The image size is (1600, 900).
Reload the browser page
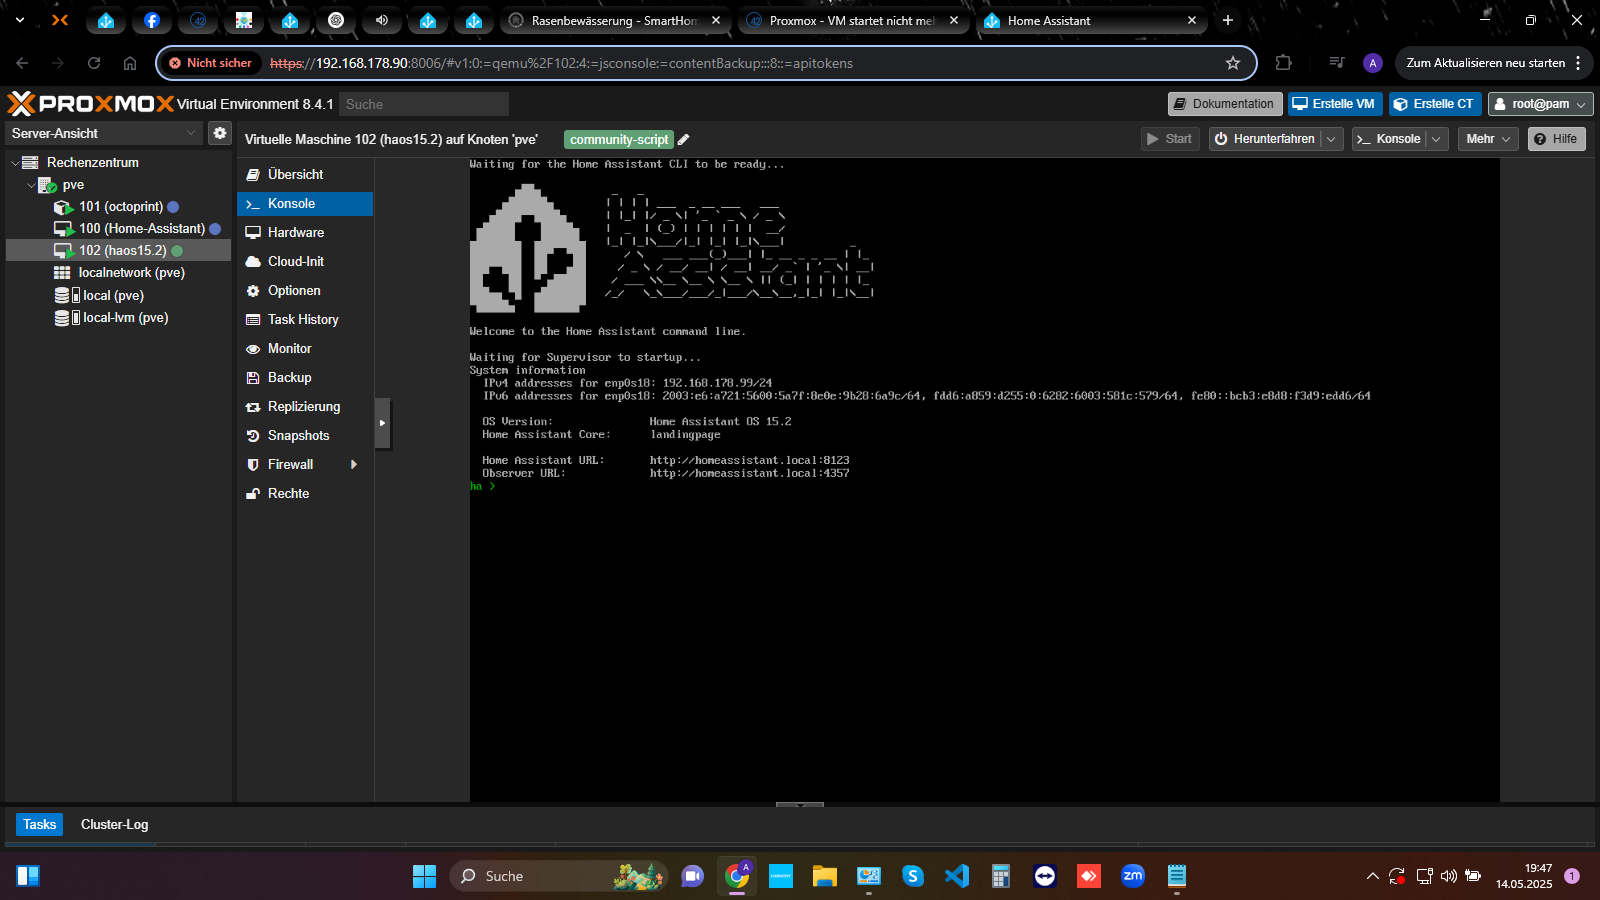[x=94, y=63]
